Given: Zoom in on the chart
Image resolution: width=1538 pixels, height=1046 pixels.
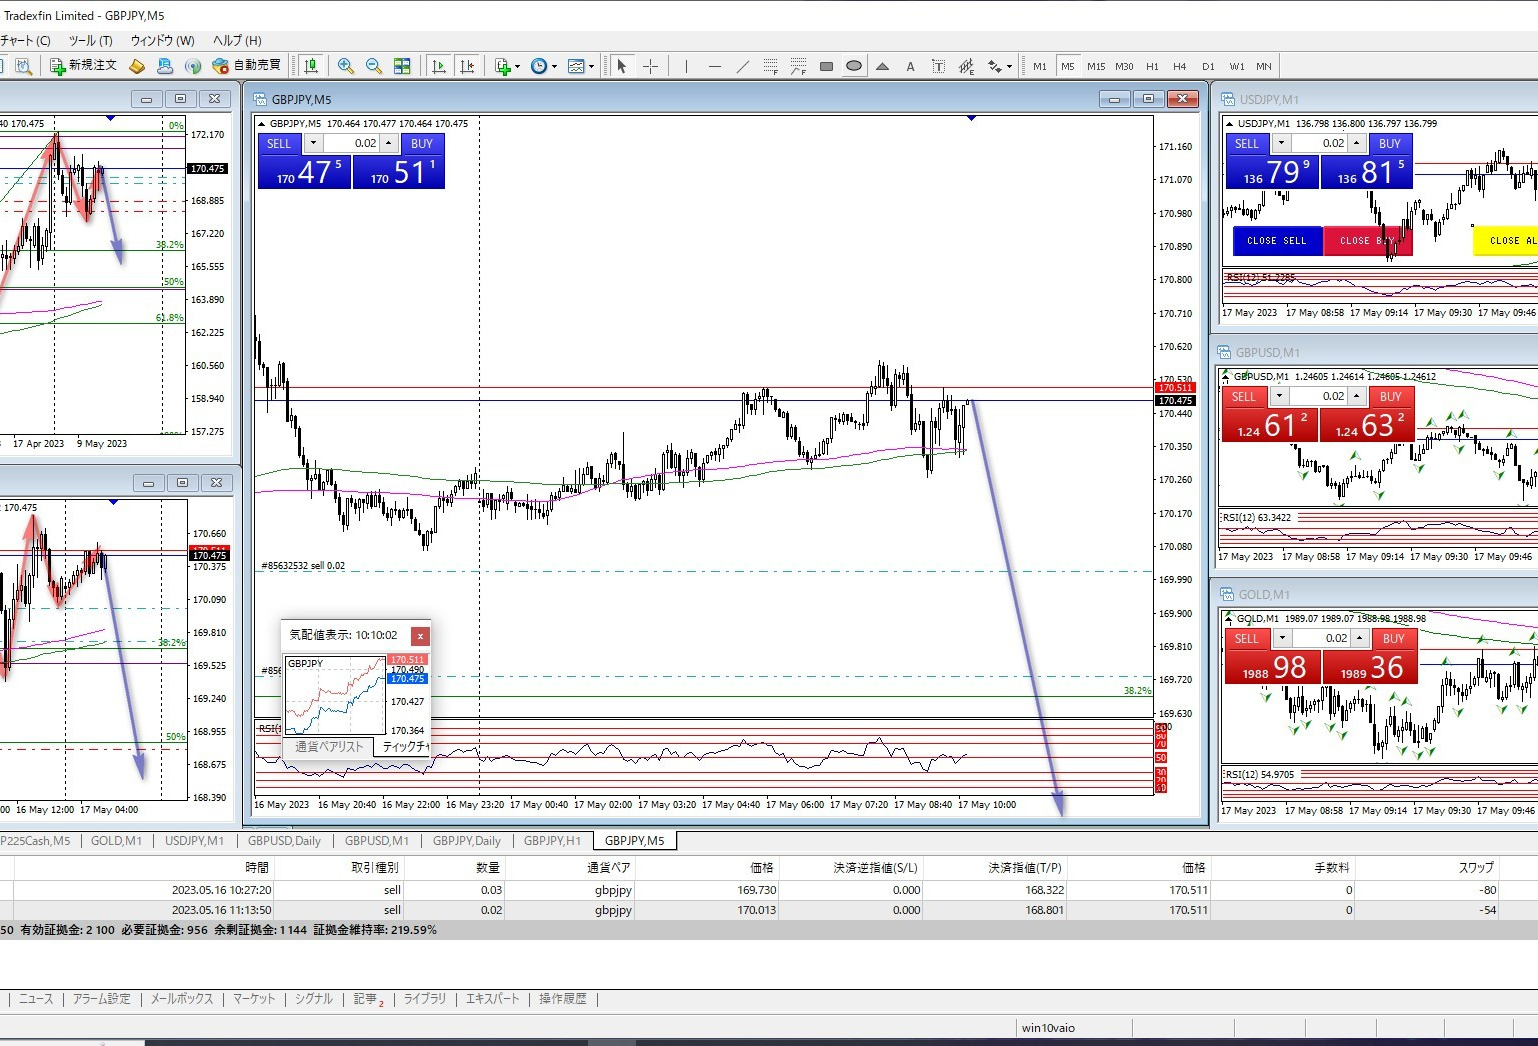Looking at the screenshot, I should pyautogui.click(x=346, y=66).
